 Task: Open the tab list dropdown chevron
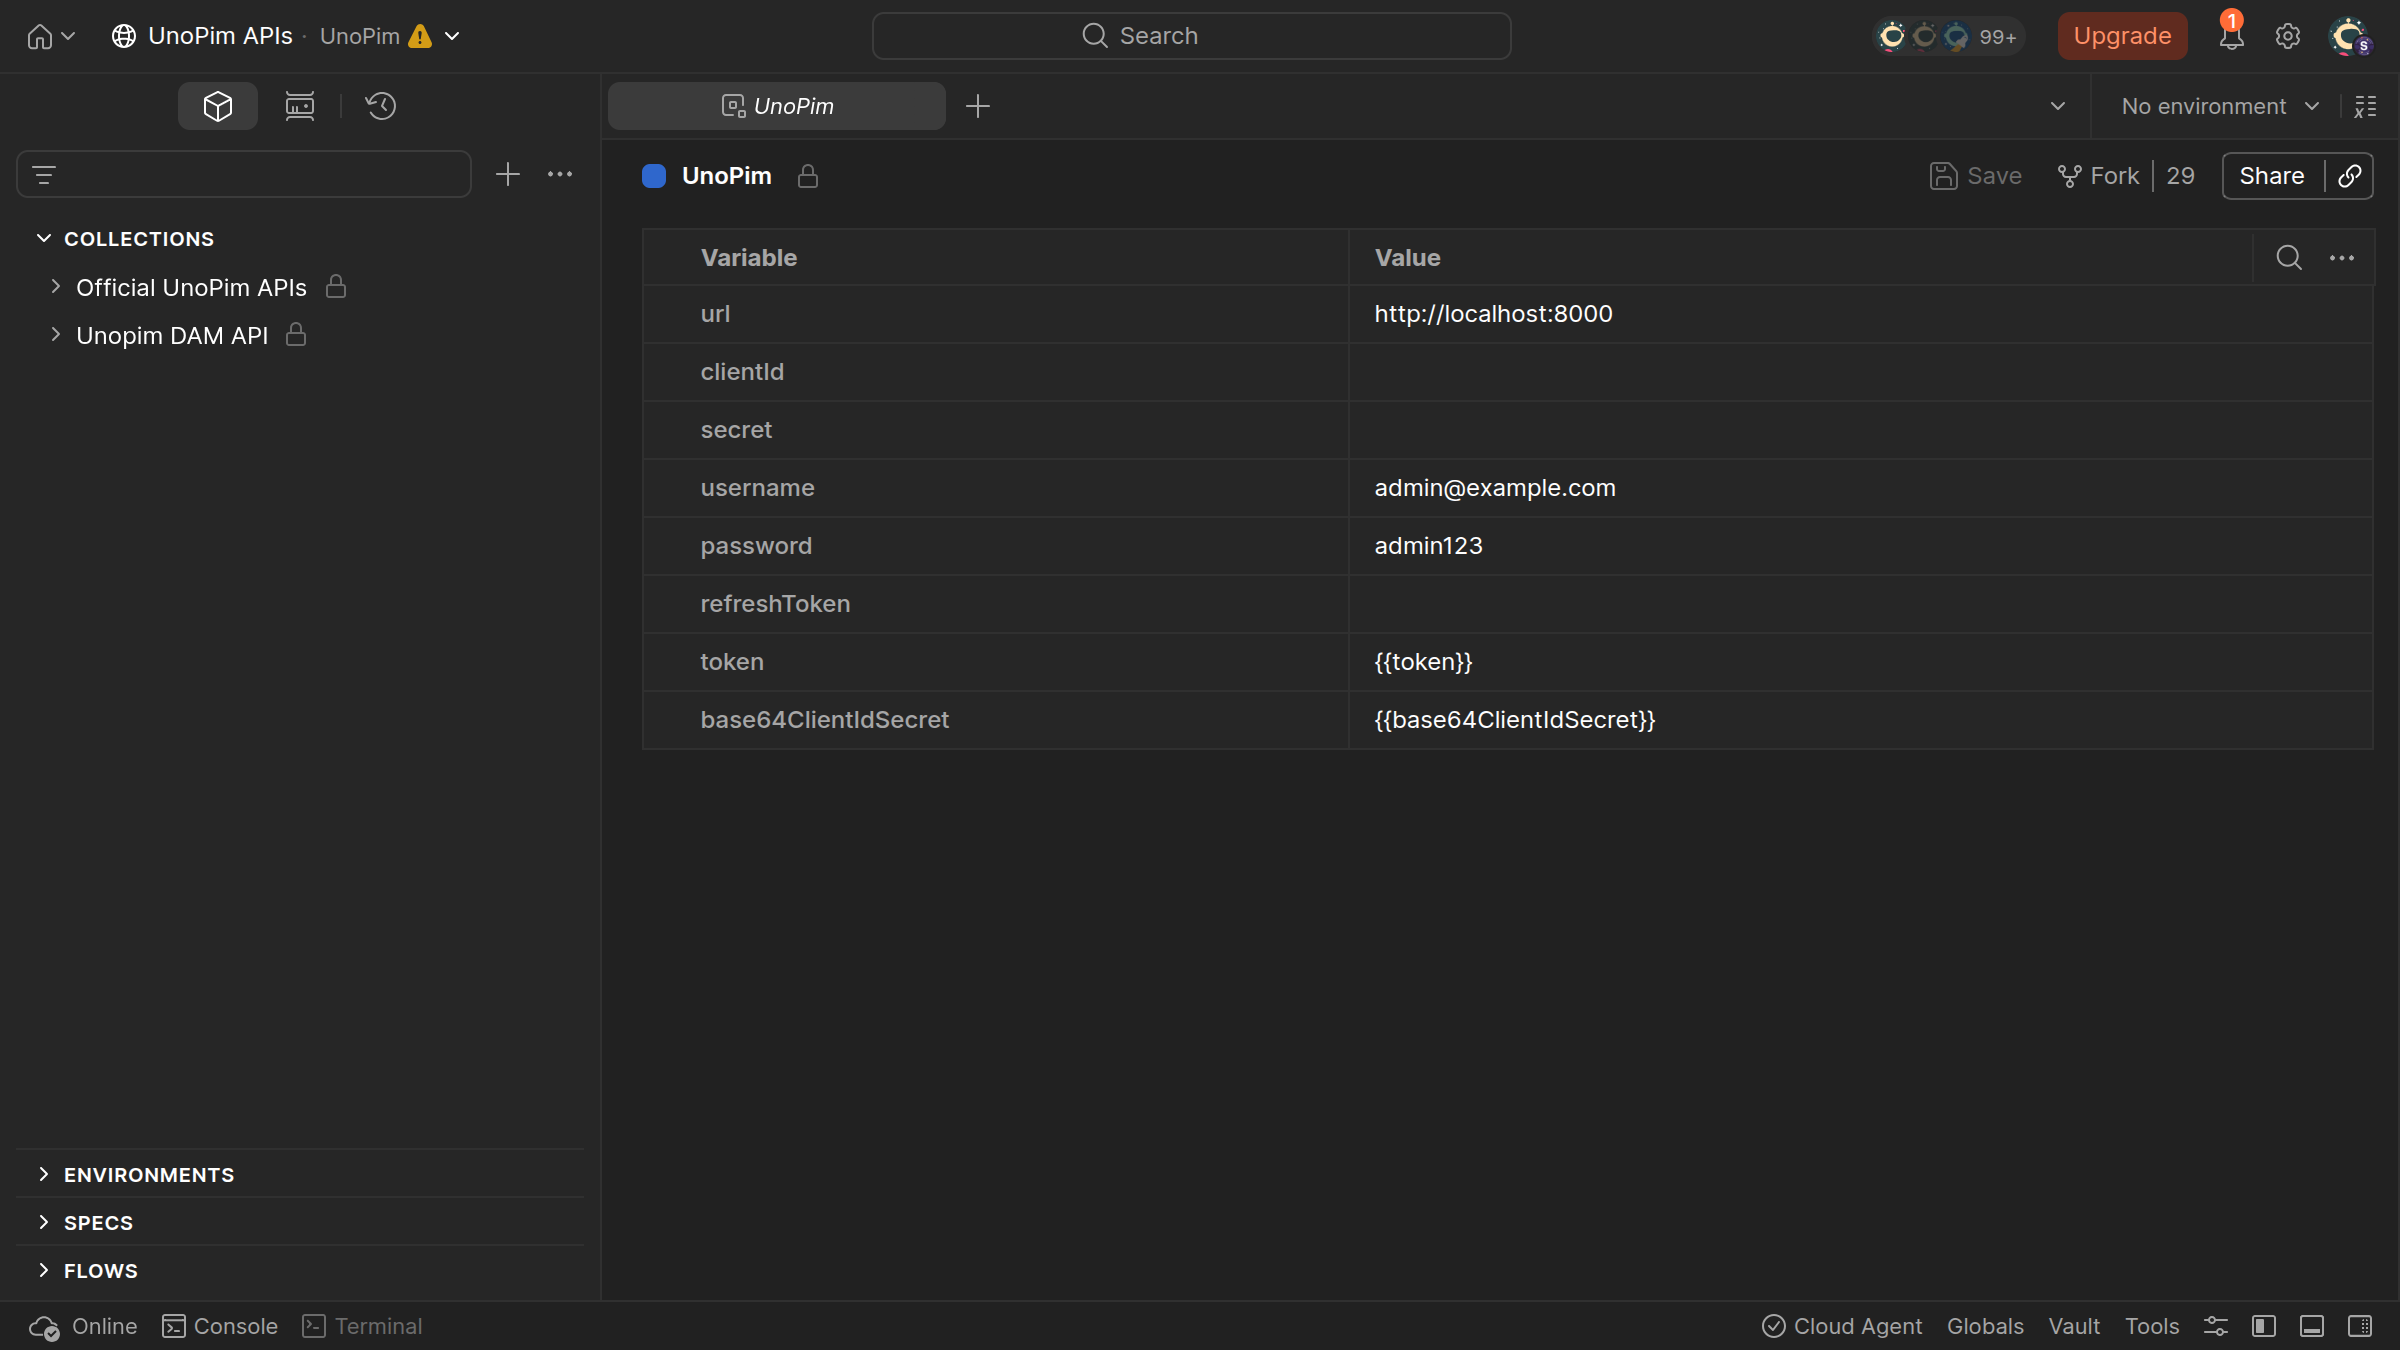pyautogui.click(x=2057, y=106)
